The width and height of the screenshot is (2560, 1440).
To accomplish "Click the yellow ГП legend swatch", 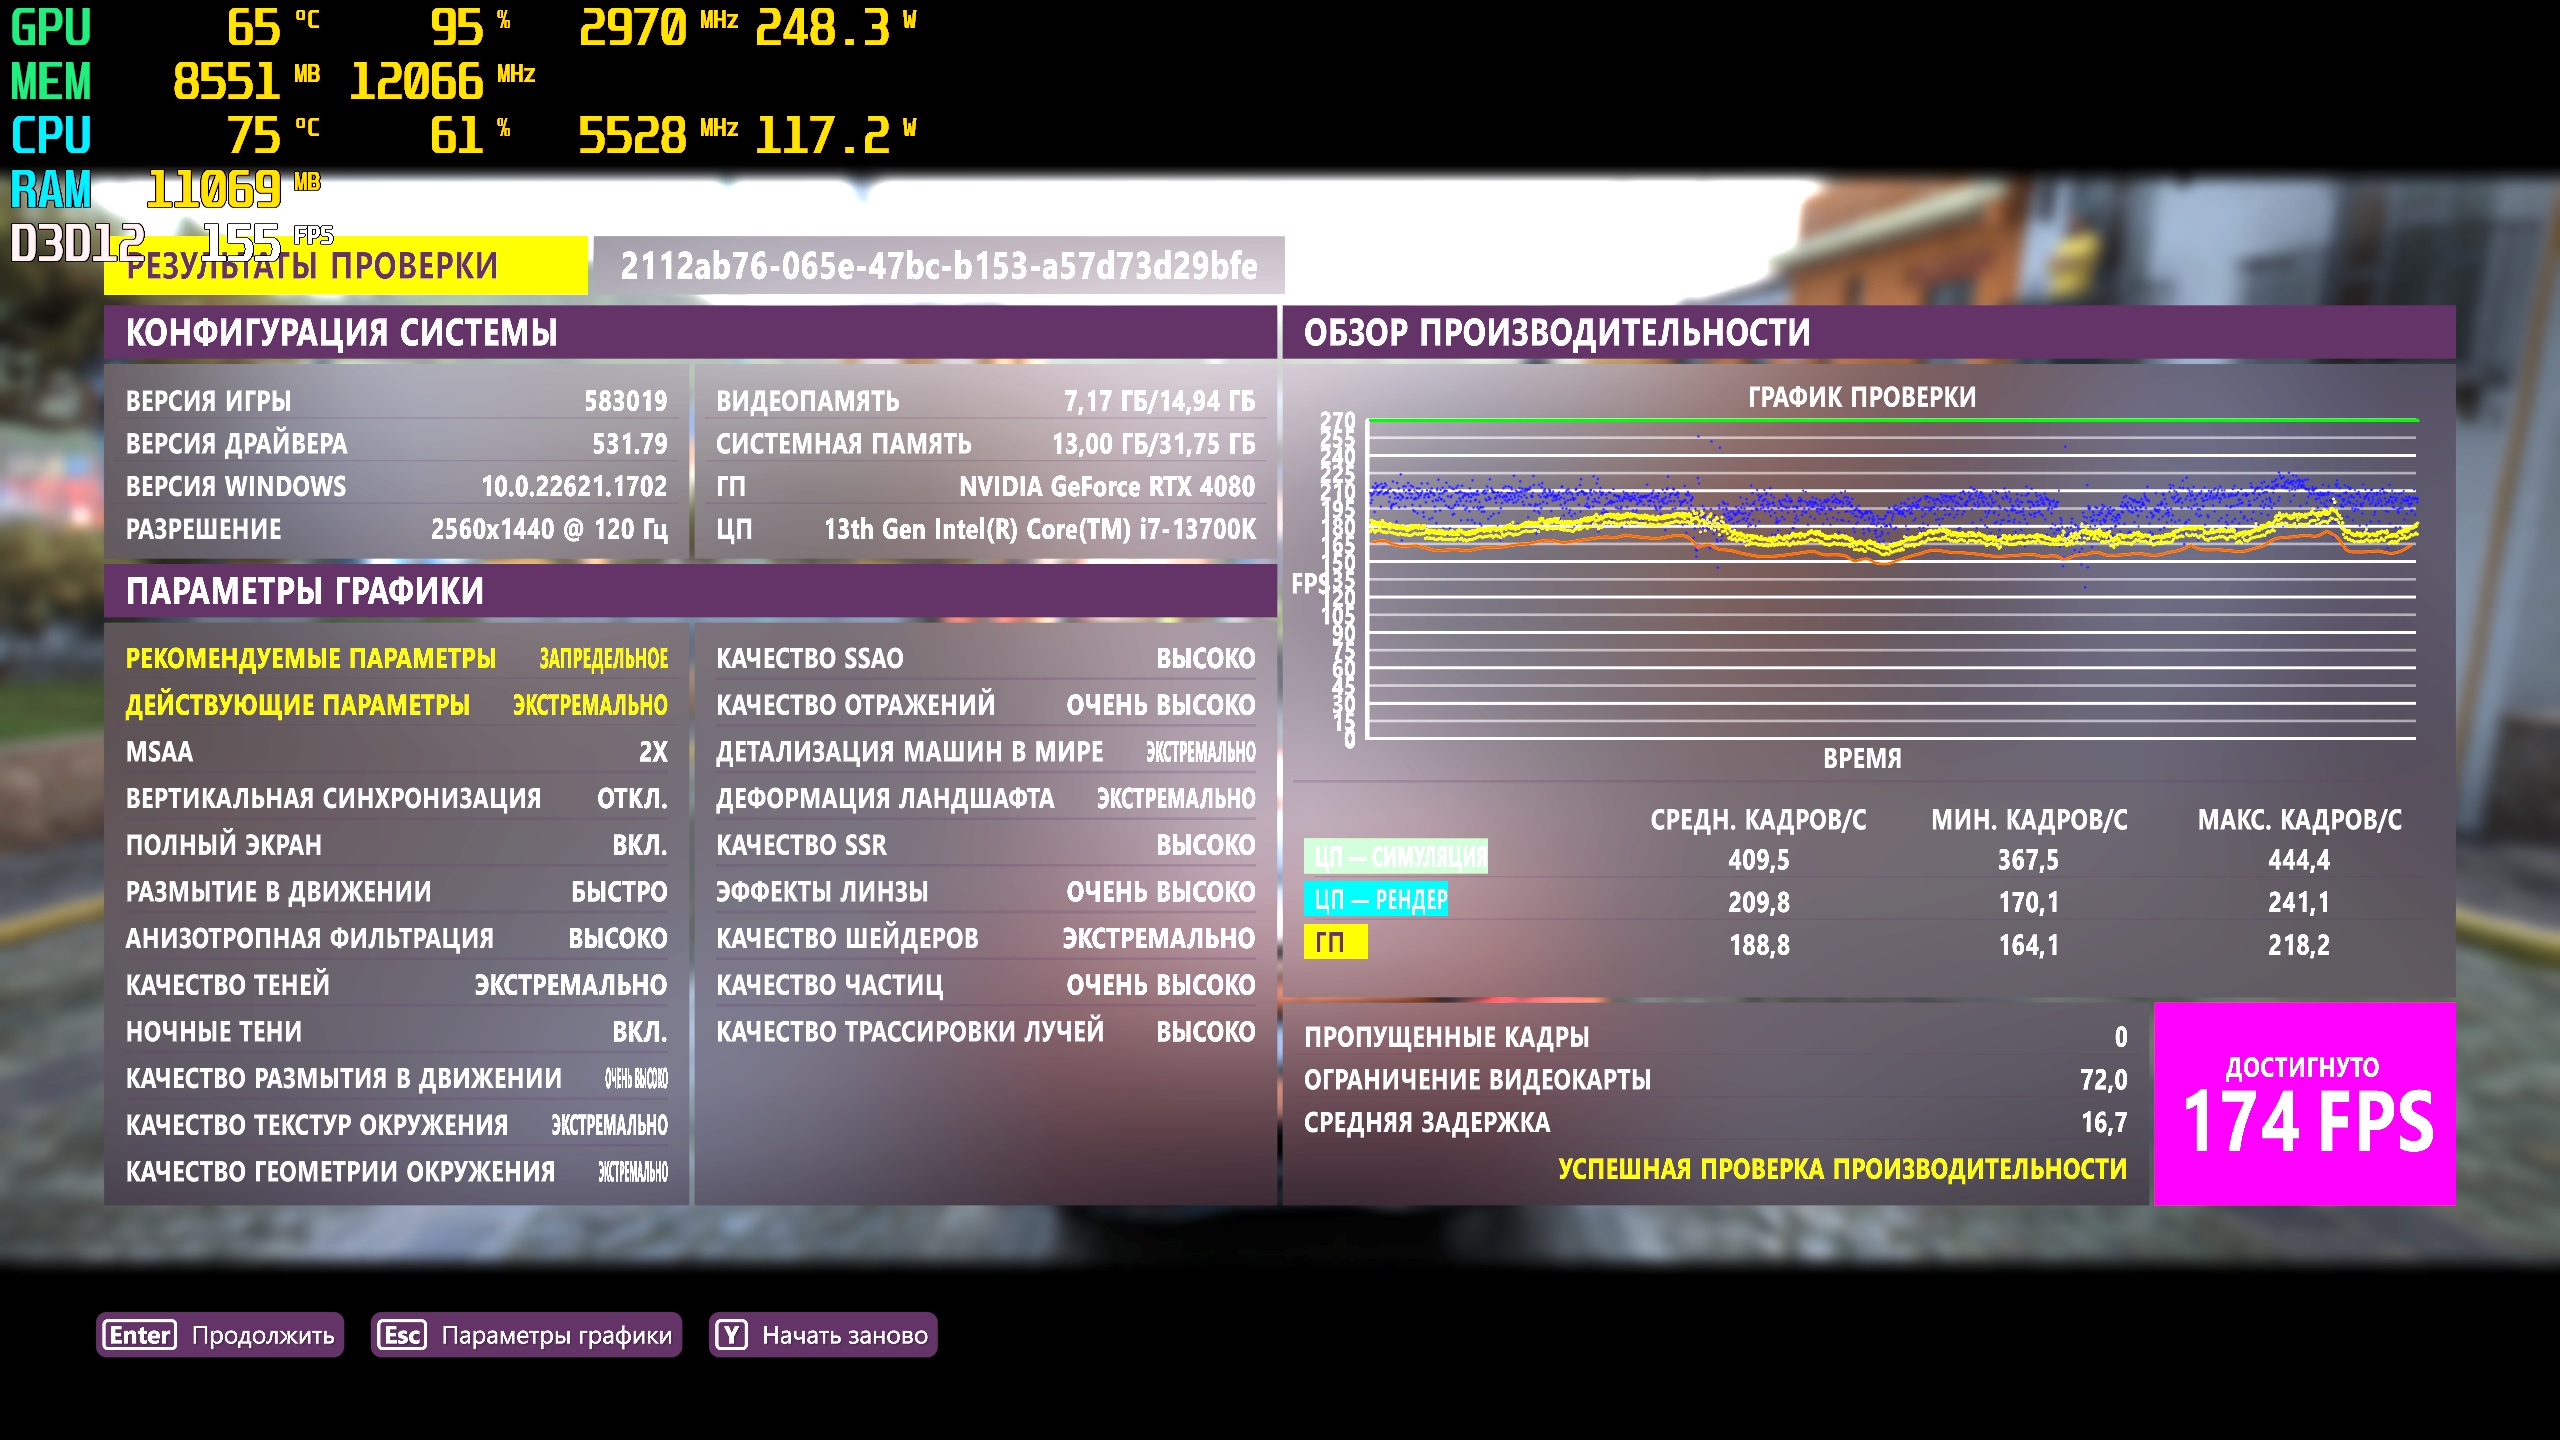I will pos(1334,942).
